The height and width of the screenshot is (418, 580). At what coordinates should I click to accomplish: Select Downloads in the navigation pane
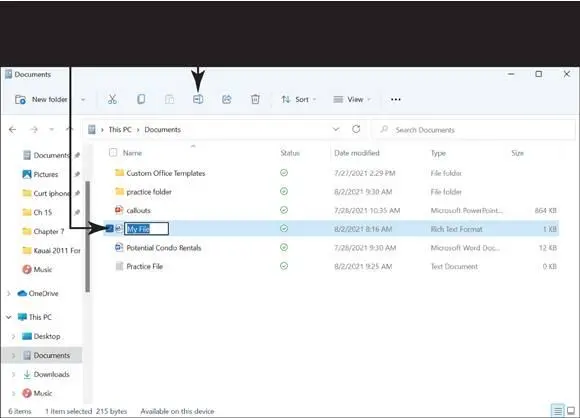51,374
